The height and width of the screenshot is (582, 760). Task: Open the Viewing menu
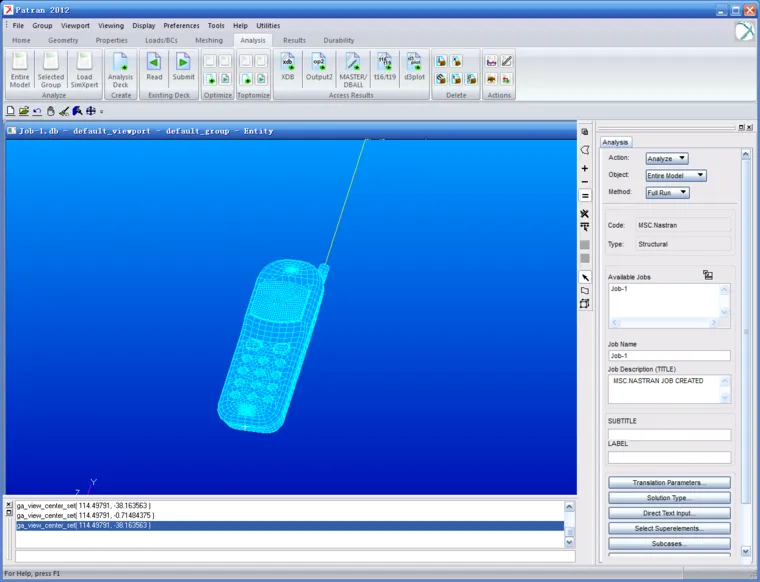(111, 26)
